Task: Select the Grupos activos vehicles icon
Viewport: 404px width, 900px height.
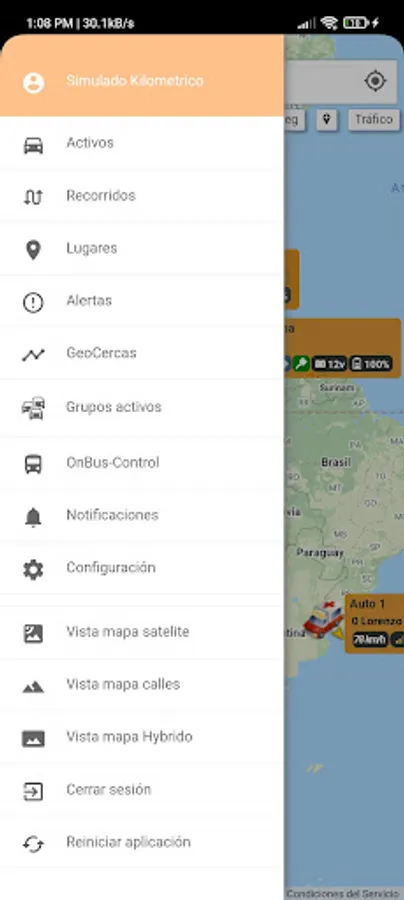Action: point(33,408)
